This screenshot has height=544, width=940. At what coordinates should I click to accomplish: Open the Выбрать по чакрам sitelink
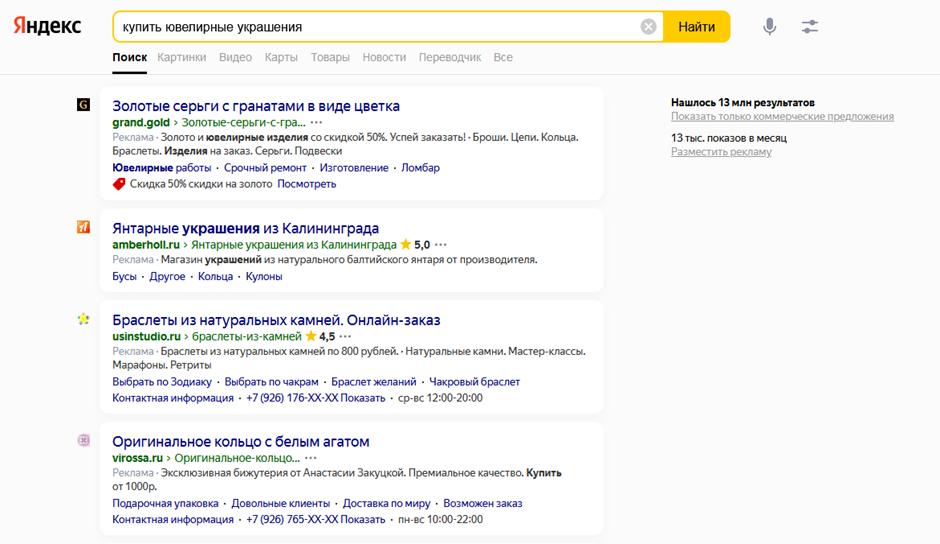pos(272,382)
